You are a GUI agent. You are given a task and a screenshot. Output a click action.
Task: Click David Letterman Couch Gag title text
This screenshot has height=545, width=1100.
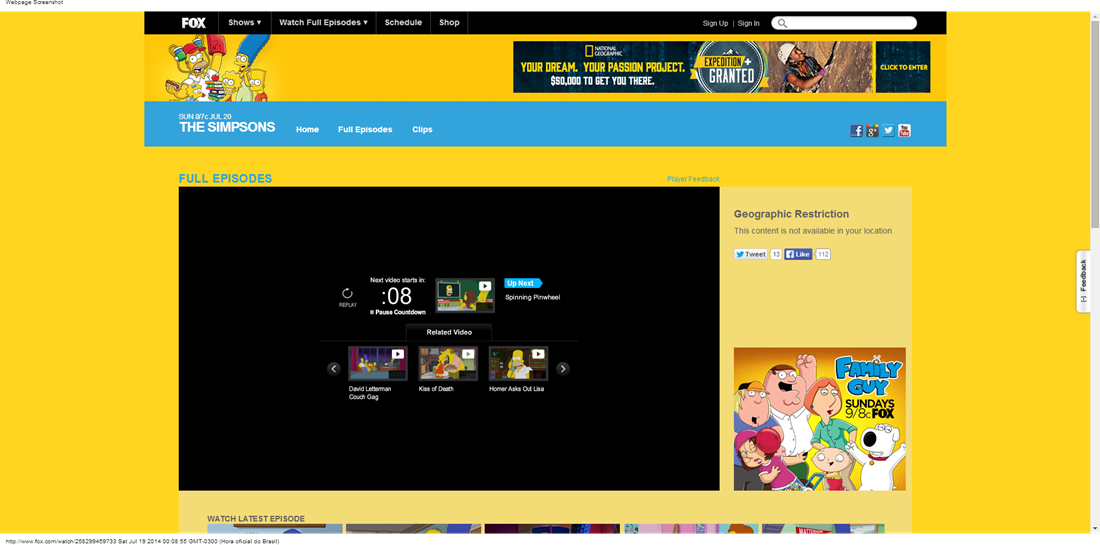tap(370, 393)
